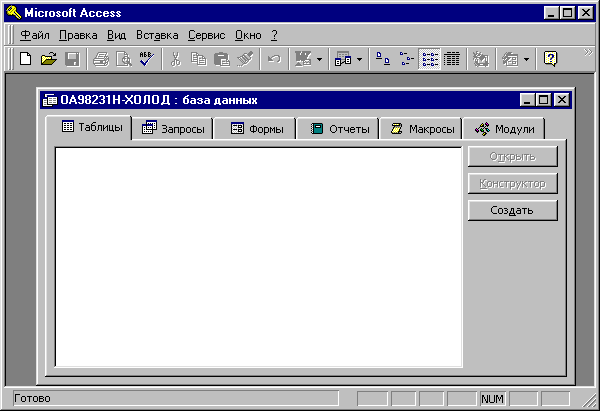The width and height of the screenshot is (600, 411).
Task: Click the Открыть button
Action: (513, 157)
